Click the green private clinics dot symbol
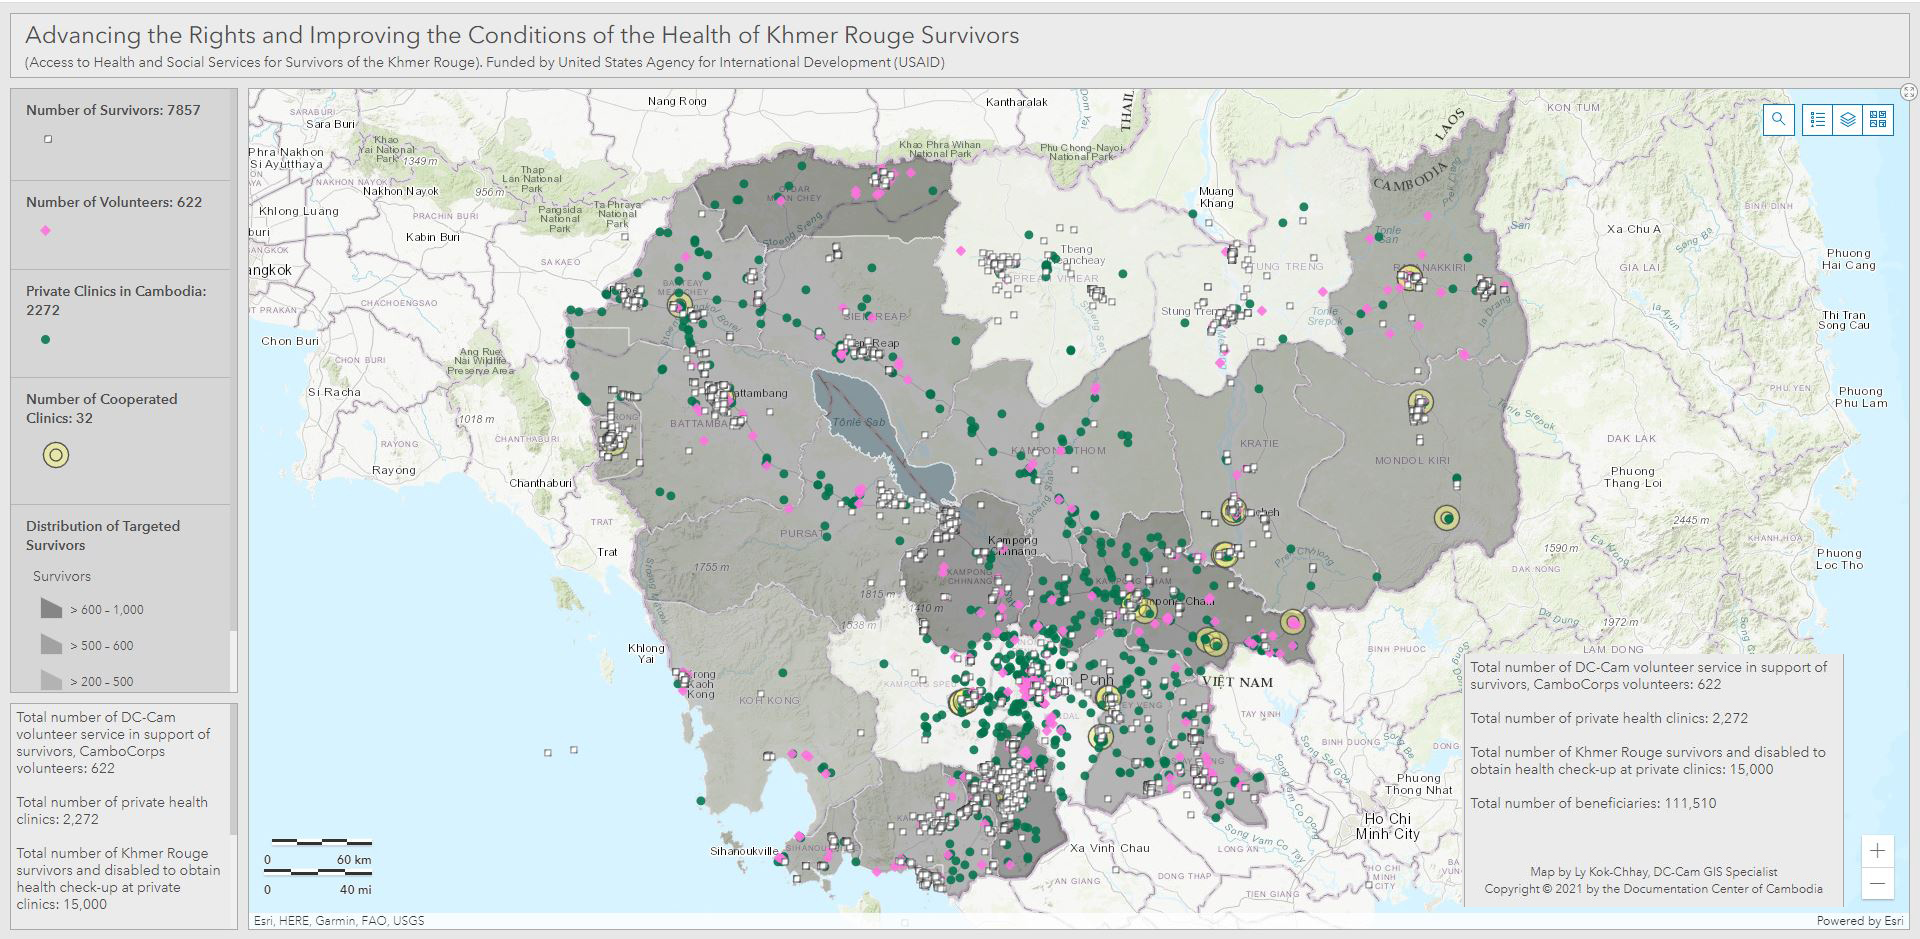The width and height of the screenshot is (1920, 939). [x=45, y=340]
